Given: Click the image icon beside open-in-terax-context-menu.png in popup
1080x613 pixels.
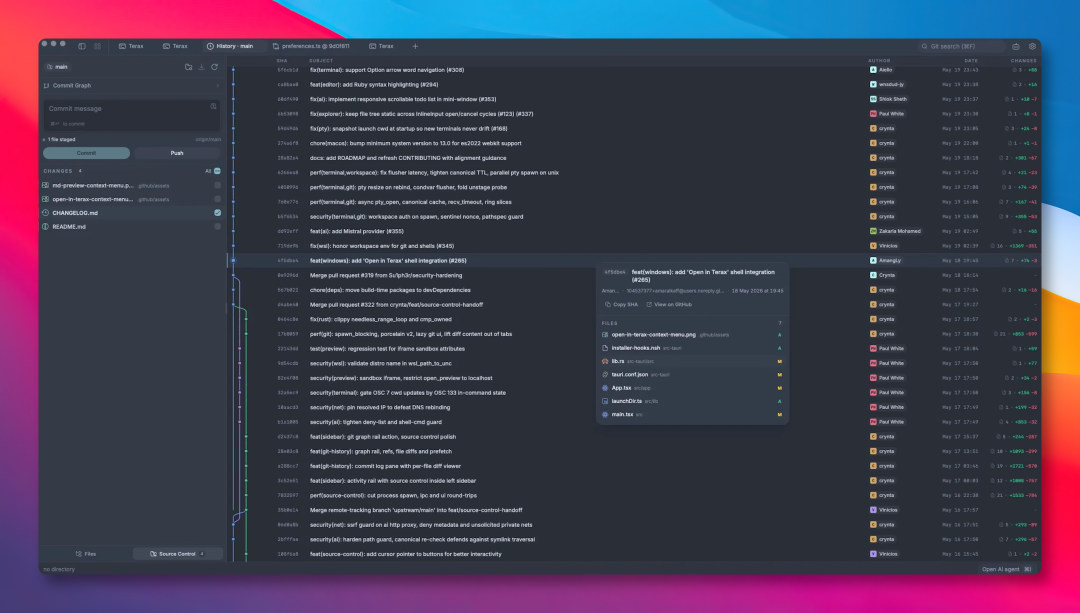Looking at the screenshot, I should point(605,335).
